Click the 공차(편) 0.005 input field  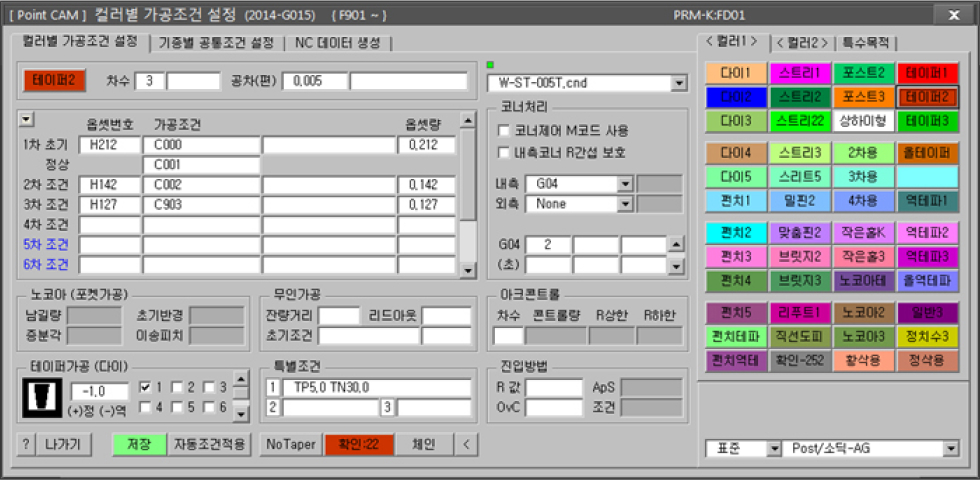tap(314, 80)
